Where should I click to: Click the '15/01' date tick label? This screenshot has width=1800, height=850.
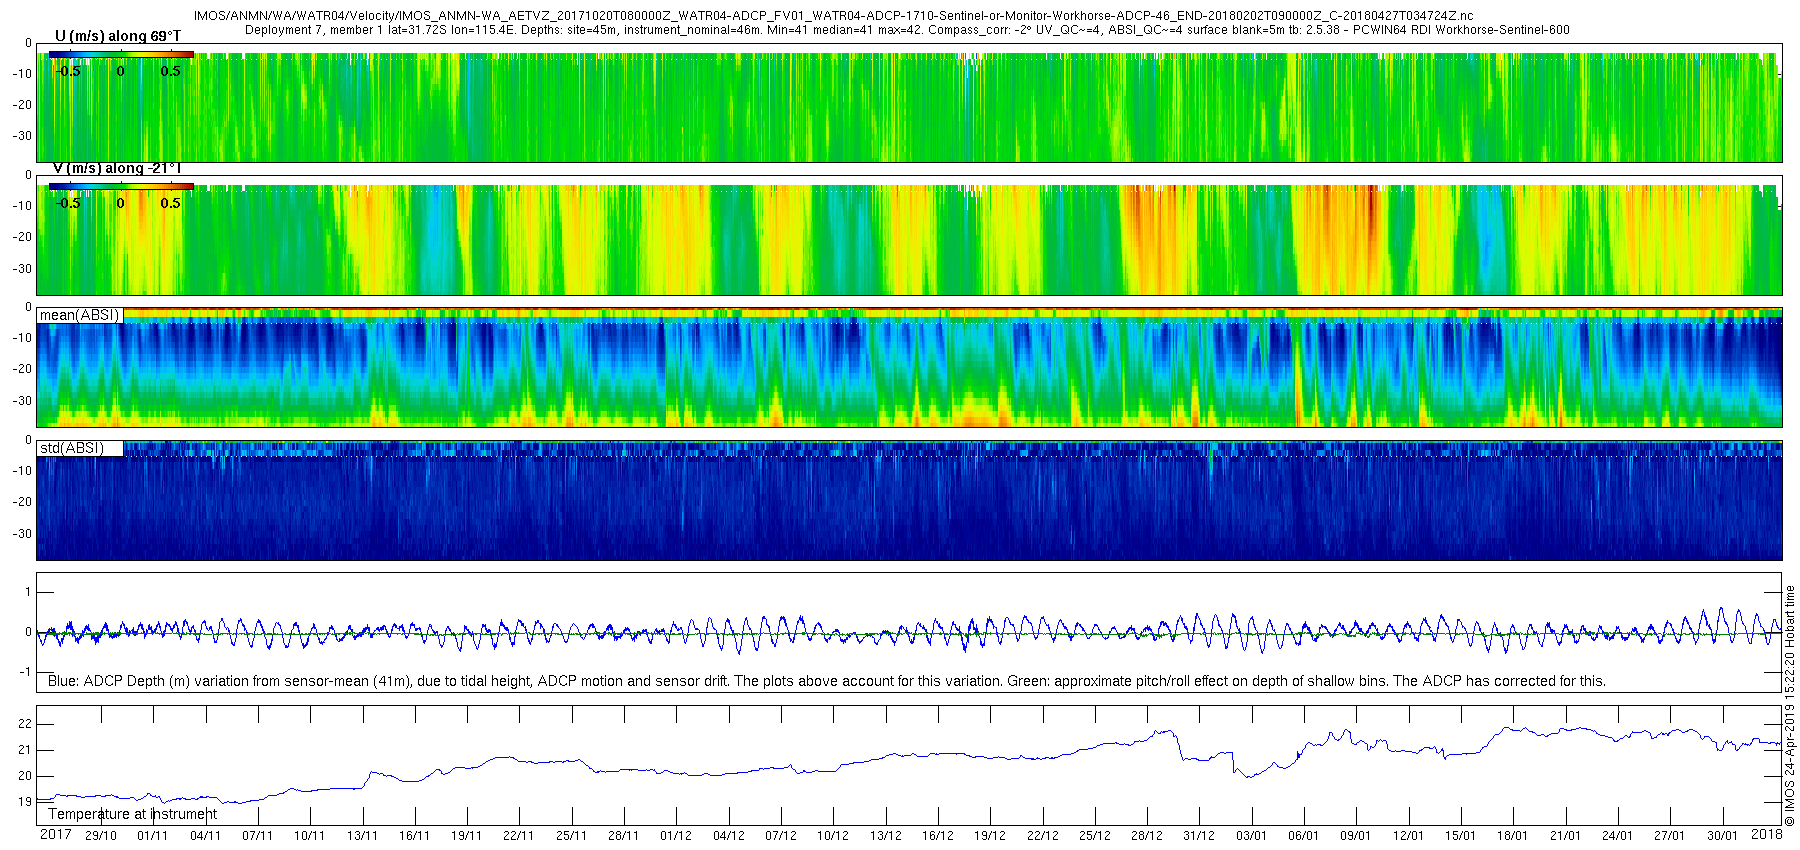pos(1460,836)
